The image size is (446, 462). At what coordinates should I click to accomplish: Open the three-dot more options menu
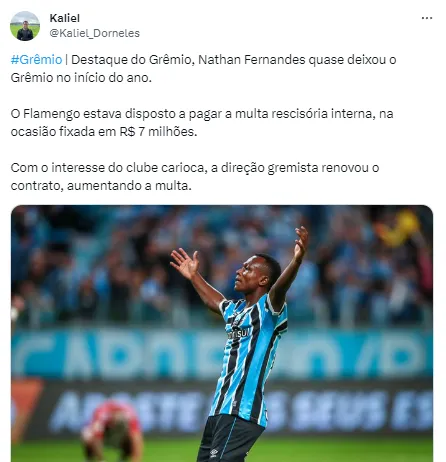pos(427,18)
